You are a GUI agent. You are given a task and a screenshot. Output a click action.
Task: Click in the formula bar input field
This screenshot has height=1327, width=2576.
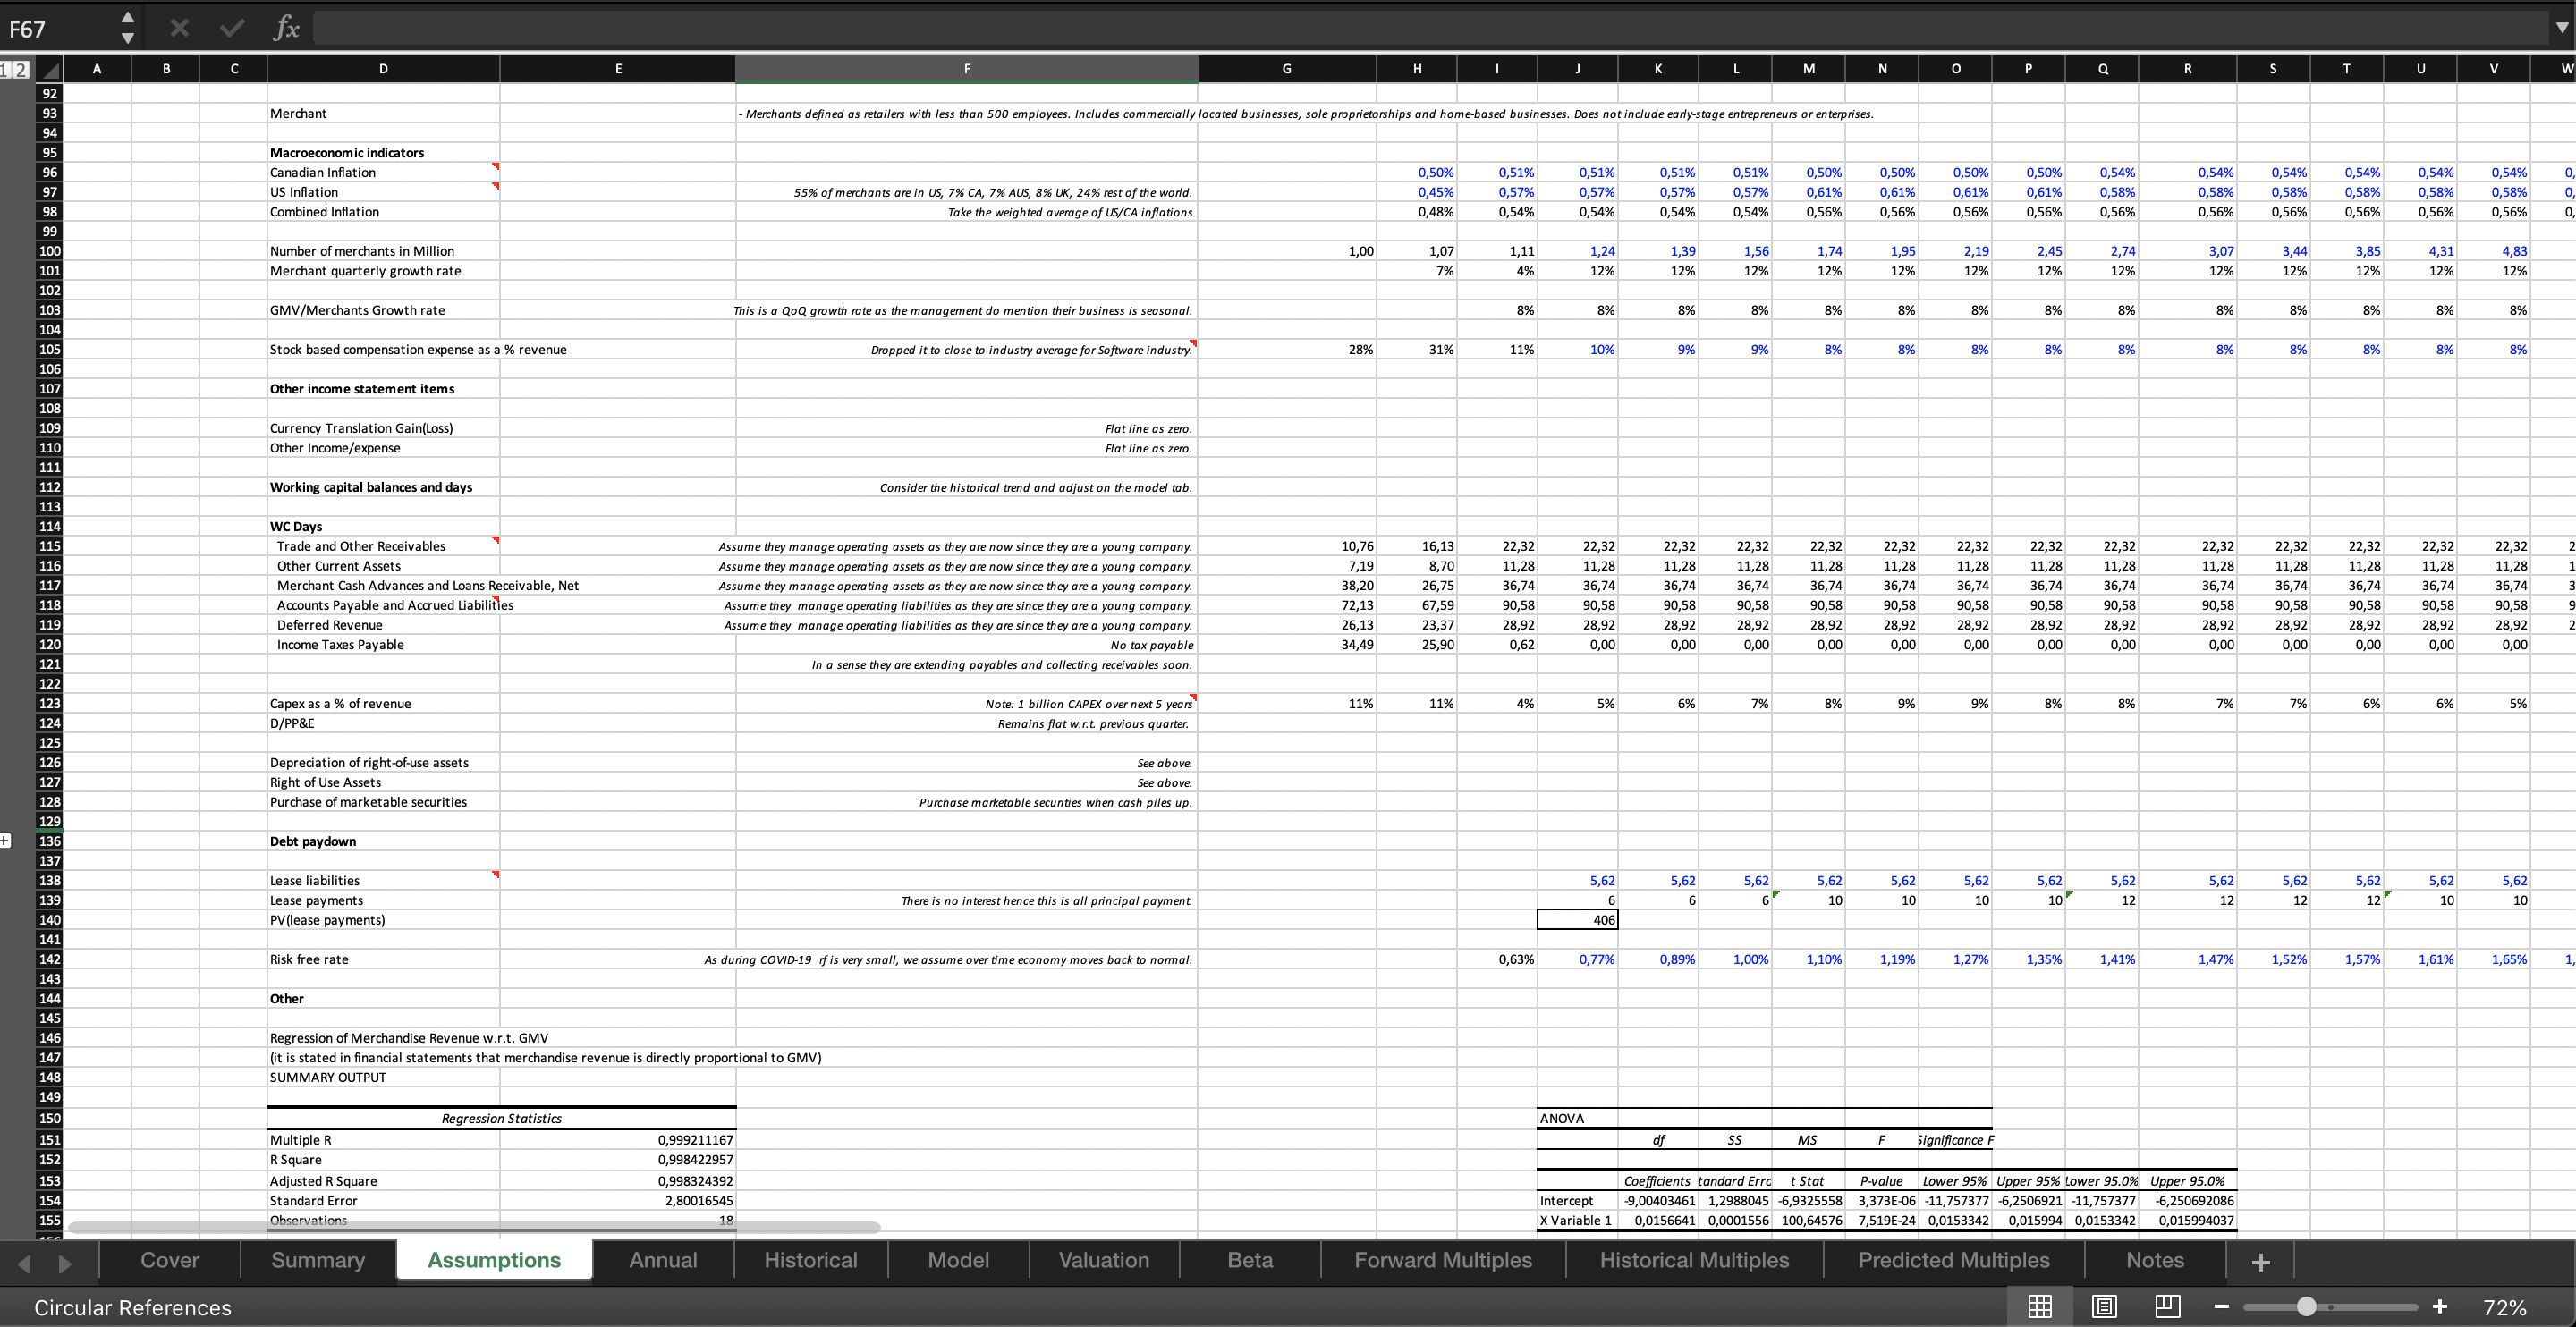(x=1430, y=28)
